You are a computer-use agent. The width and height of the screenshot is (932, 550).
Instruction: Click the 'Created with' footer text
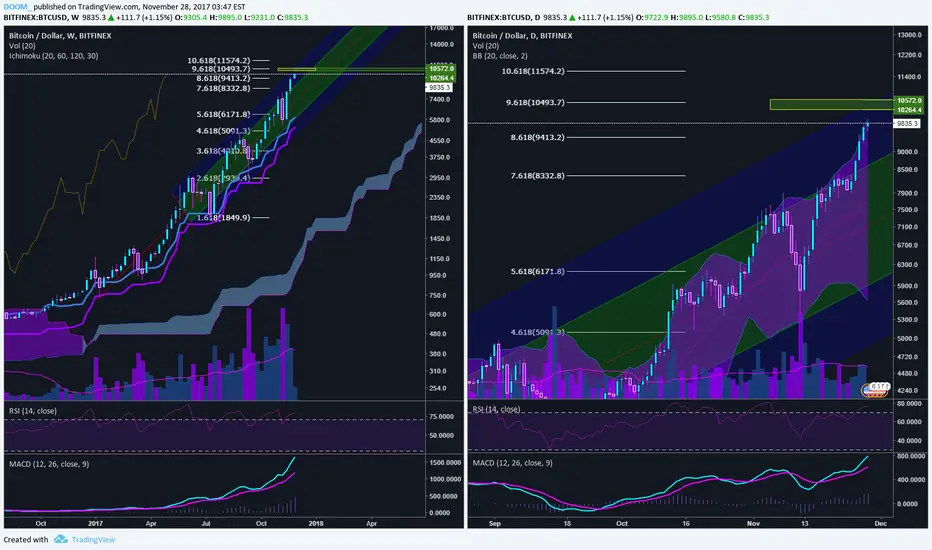(26, 539)
